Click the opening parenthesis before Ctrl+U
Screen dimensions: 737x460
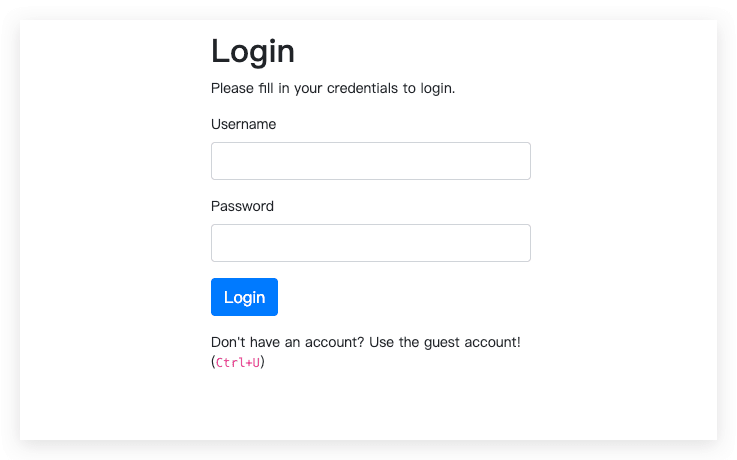pos(213,362)
